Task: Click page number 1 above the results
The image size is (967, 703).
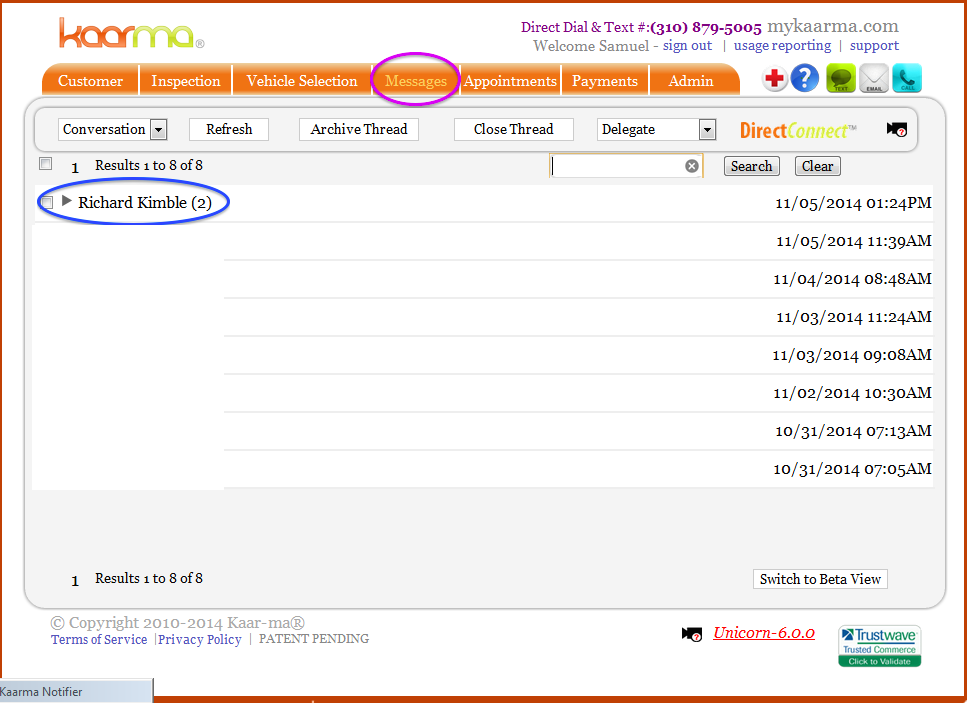Action: 75,168
